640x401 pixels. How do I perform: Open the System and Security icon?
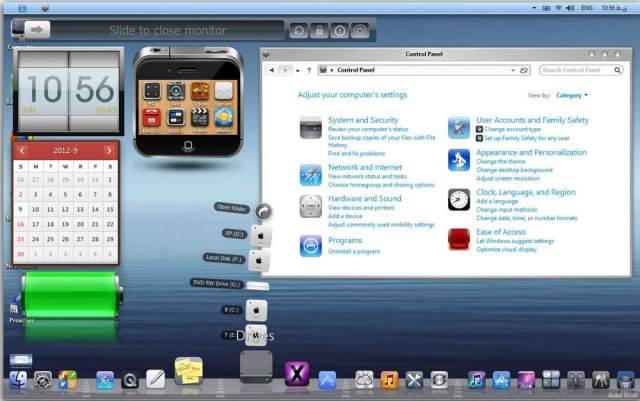point(311,128)
